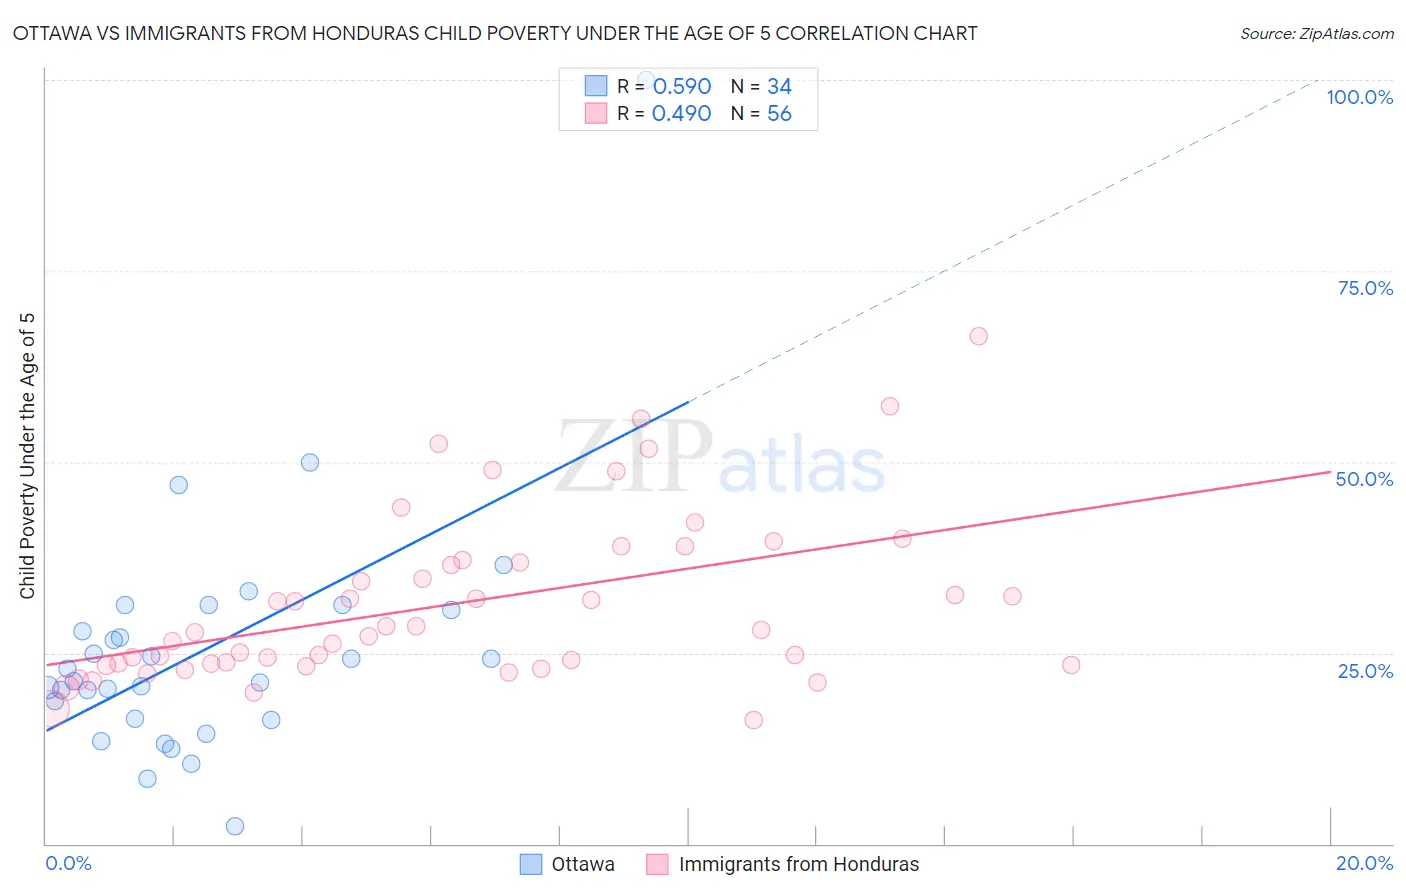Click the chart title text
The width and height of the screenshot is (1406, 892).
pos(495,33)
